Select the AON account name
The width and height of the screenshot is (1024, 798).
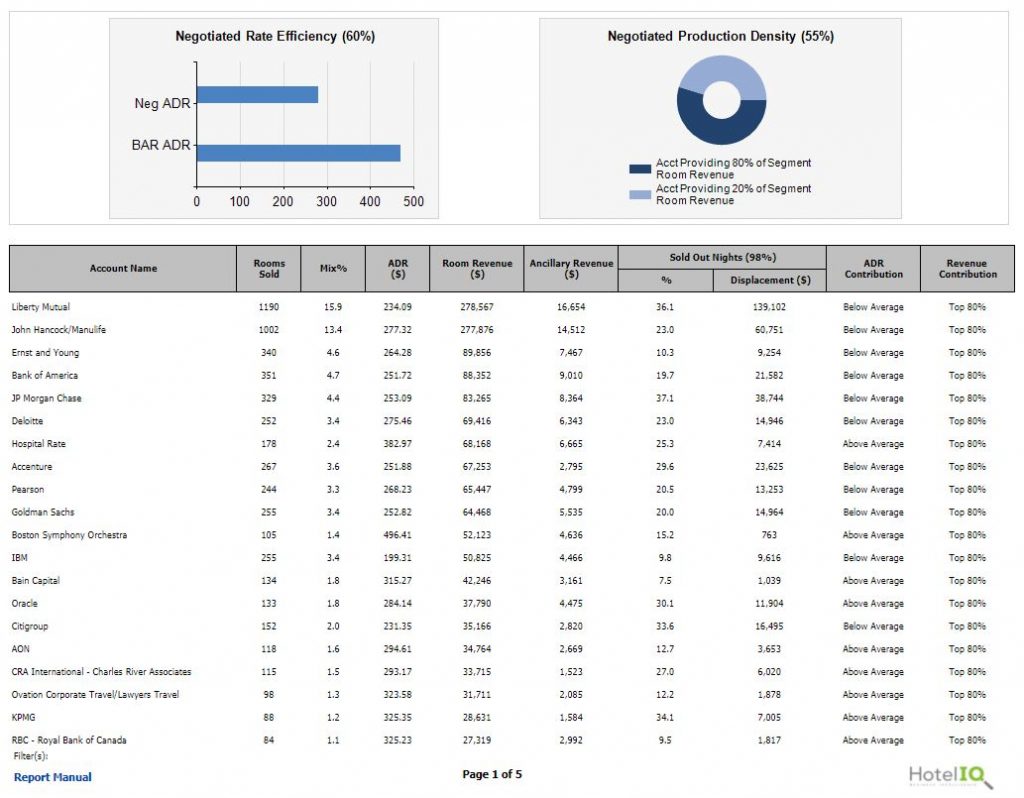click(20, 649)
